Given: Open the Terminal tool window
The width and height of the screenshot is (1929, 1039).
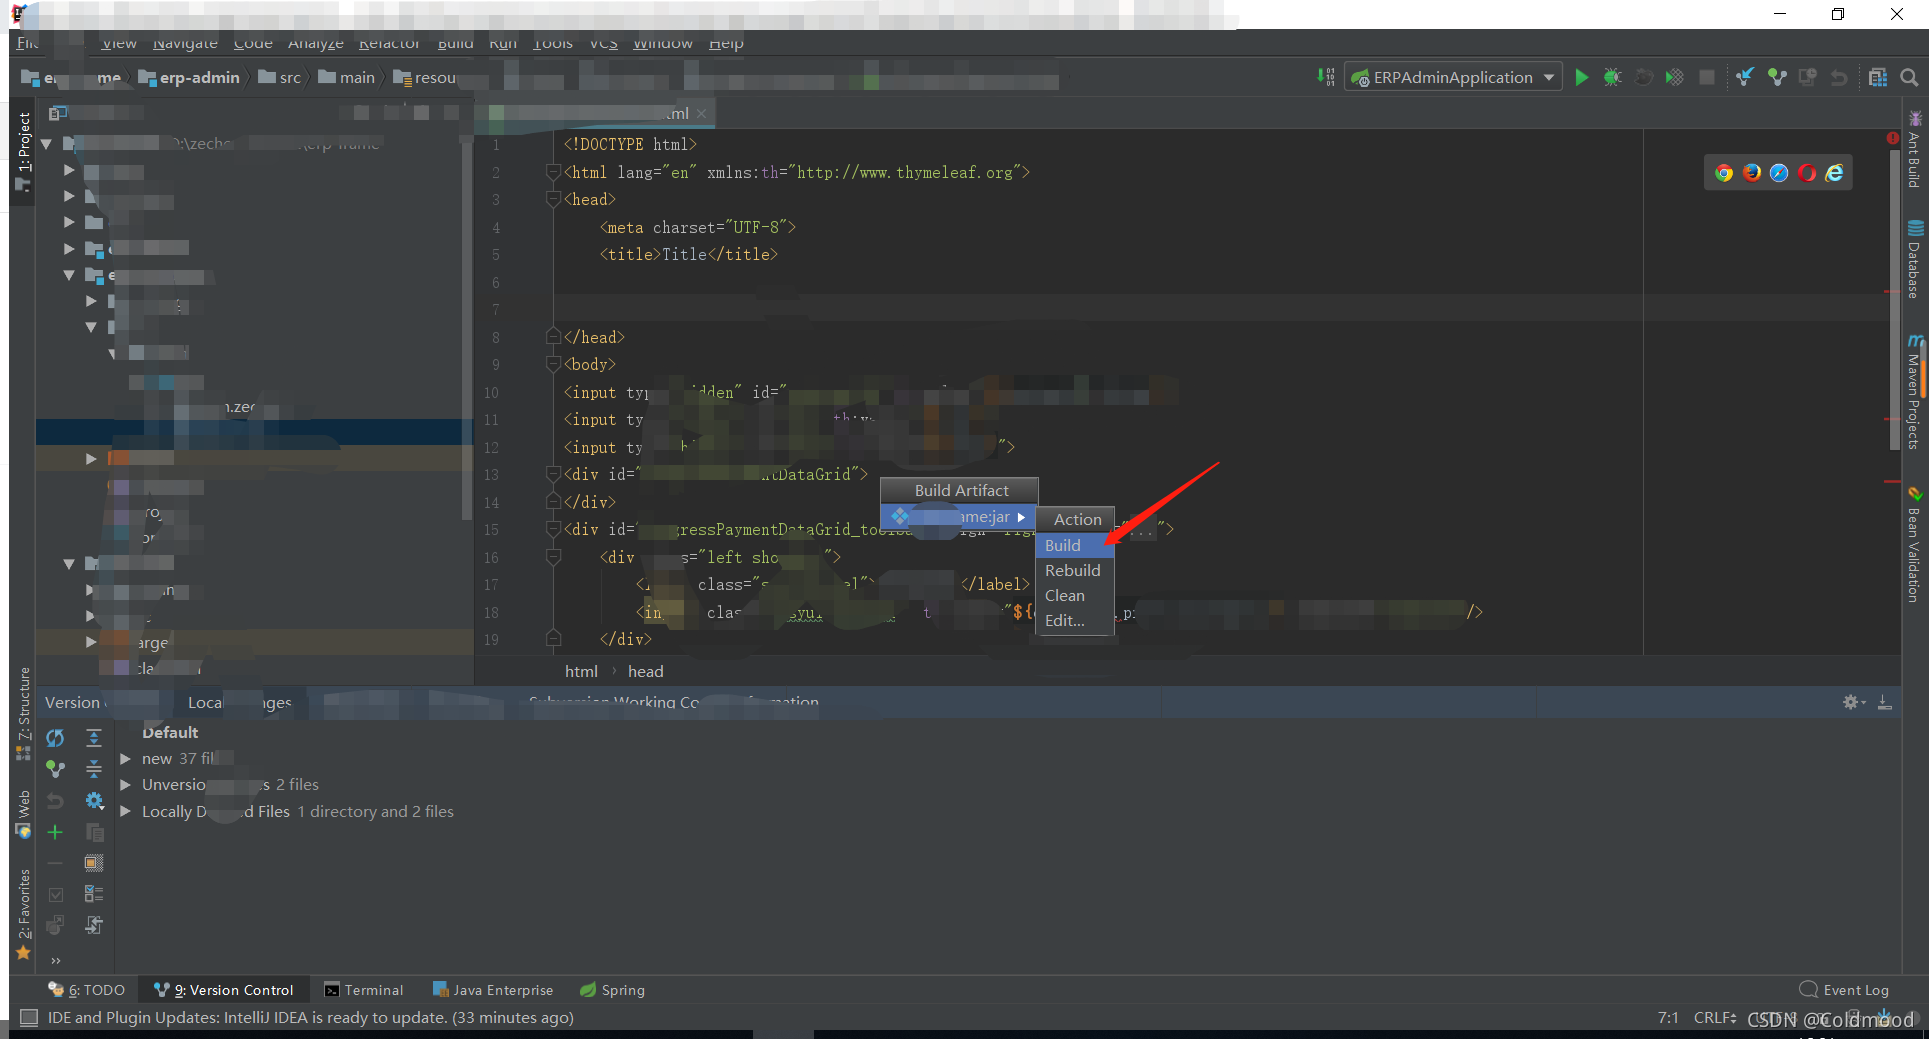Looking at the screenshot, I should pos(364,990).
